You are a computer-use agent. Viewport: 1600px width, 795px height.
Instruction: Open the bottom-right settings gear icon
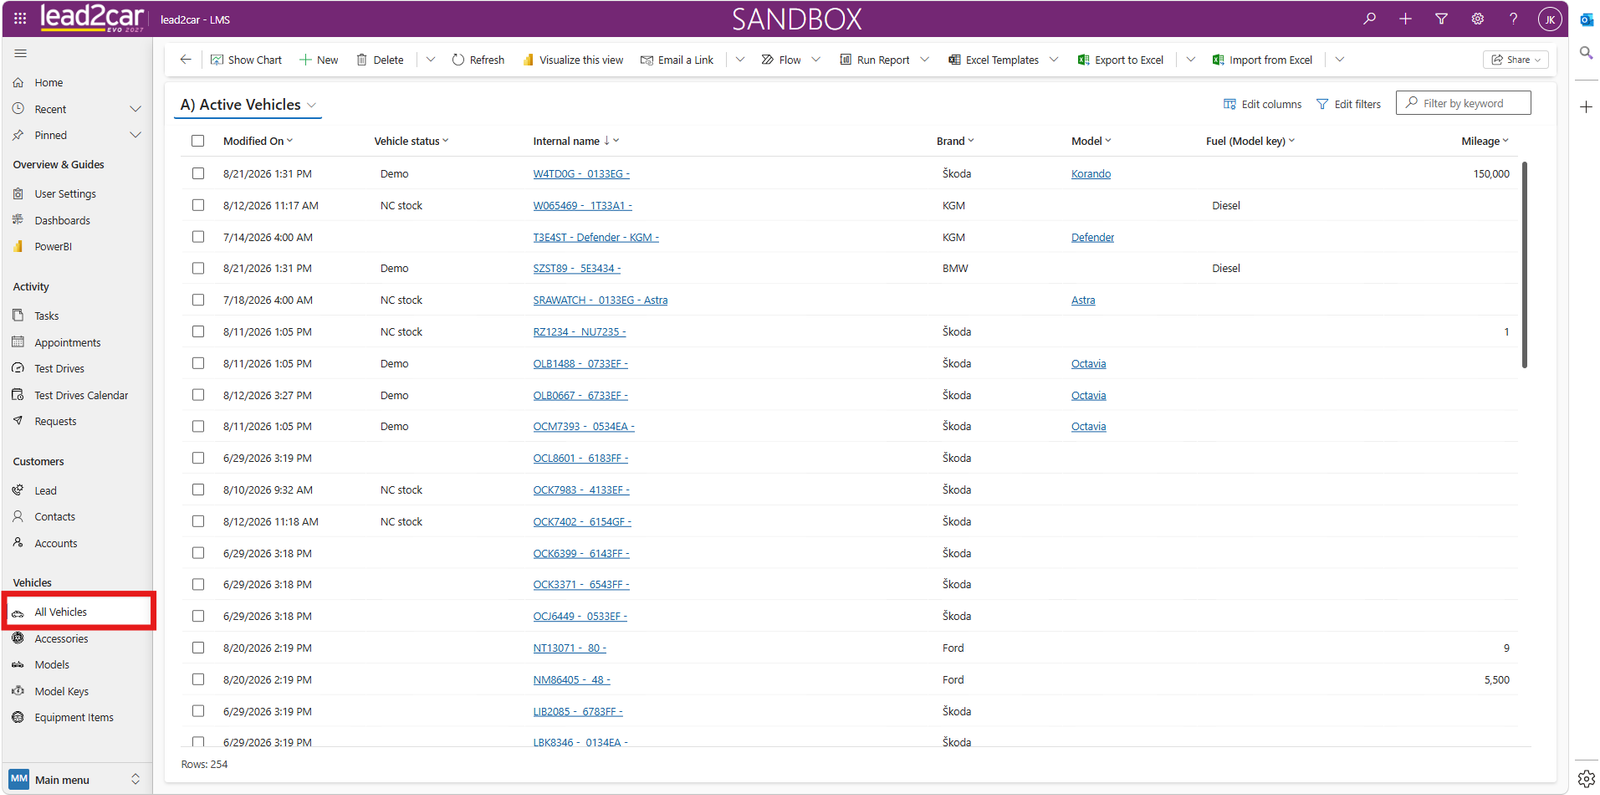tap(1586, 779)
